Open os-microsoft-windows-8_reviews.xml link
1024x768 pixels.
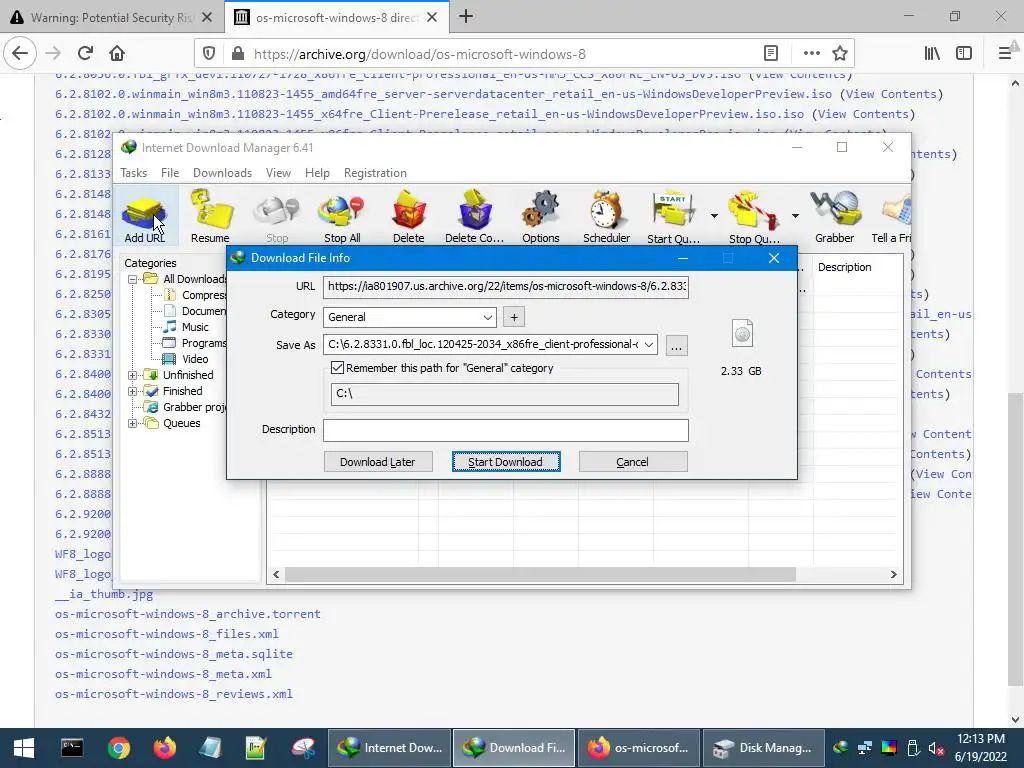[174, 694]
